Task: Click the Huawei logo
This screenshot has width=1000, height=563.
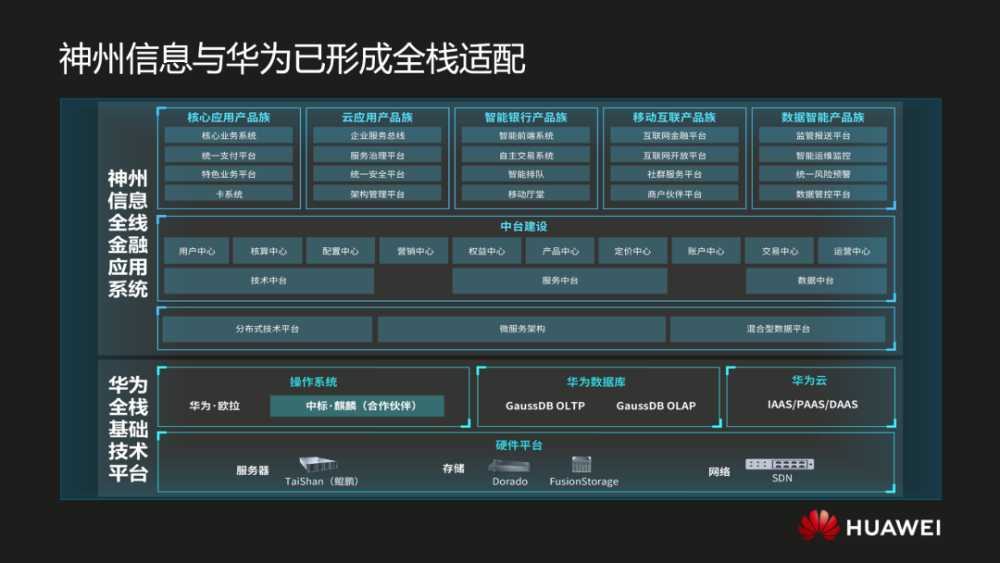Action: (870, 527)
